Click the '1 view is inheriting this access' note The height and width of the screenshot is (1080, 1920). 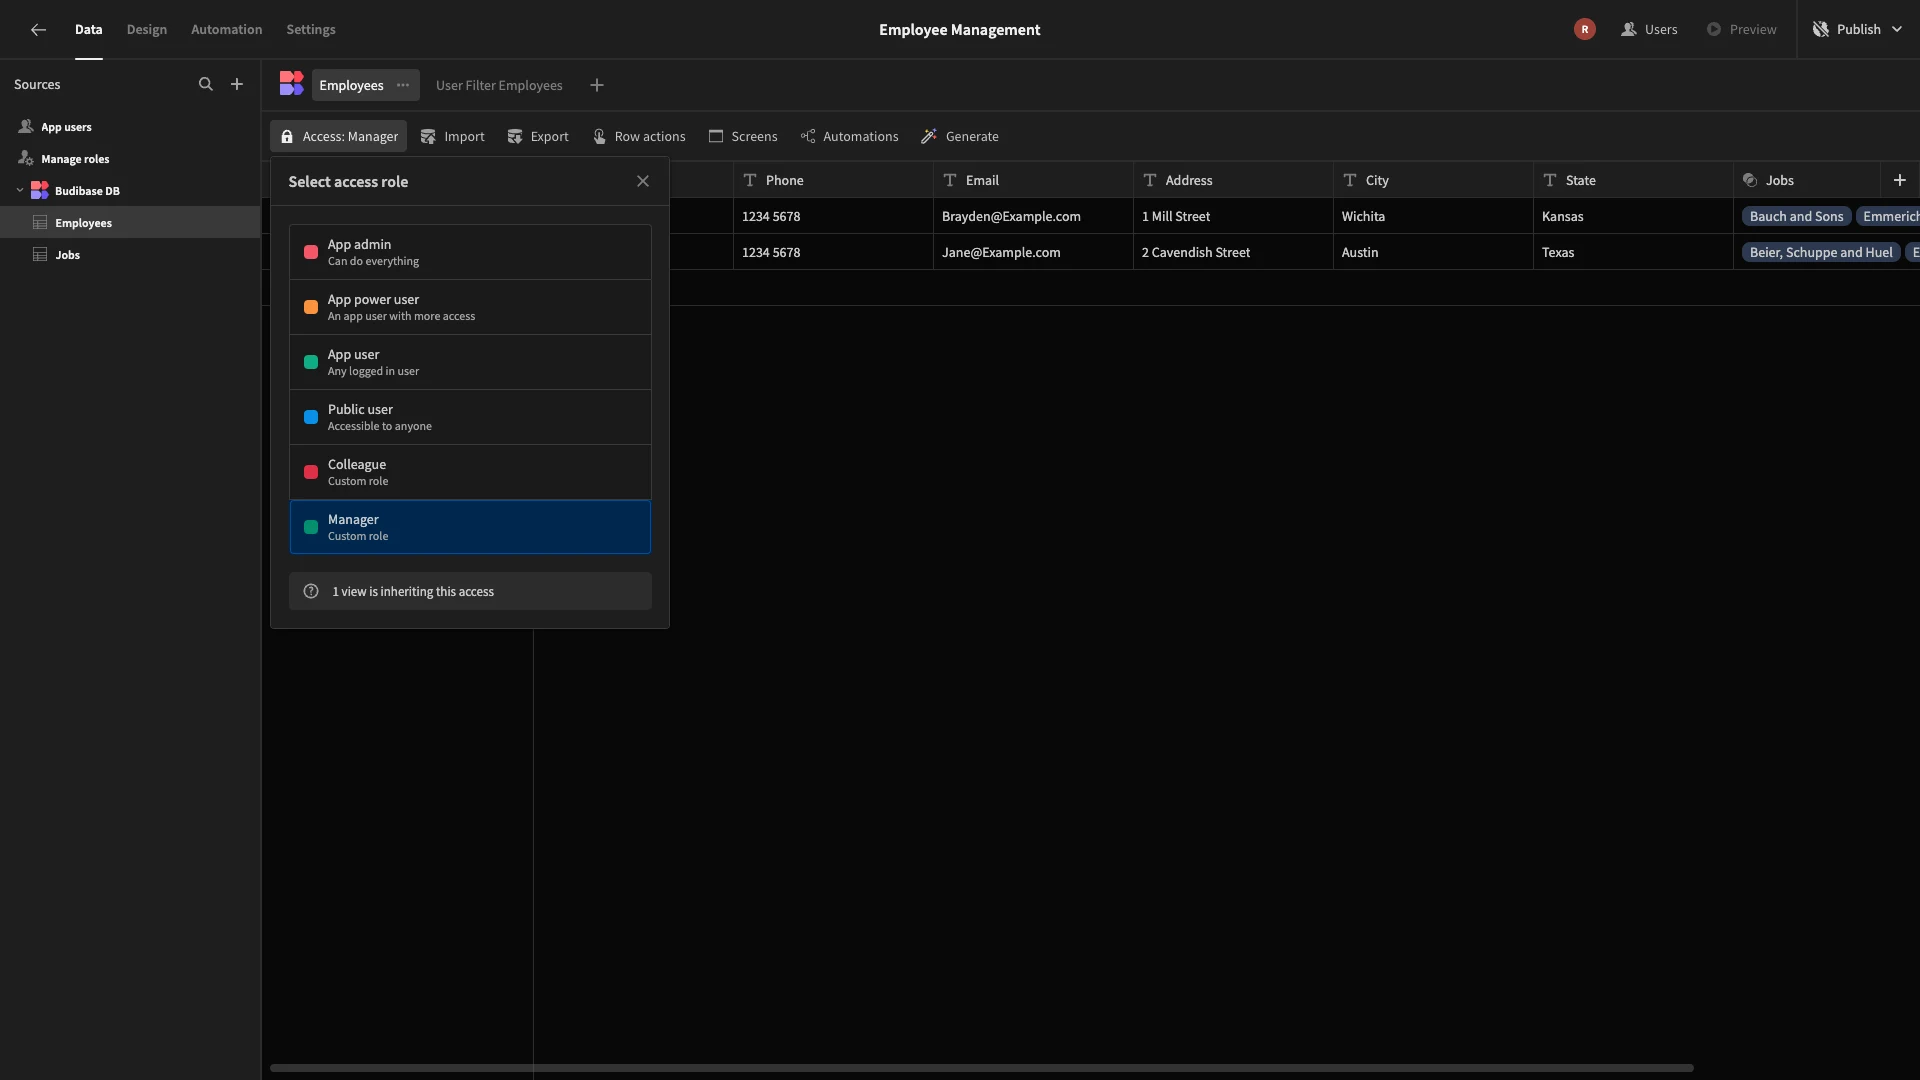pyautogui.click(x=470, y=591)
